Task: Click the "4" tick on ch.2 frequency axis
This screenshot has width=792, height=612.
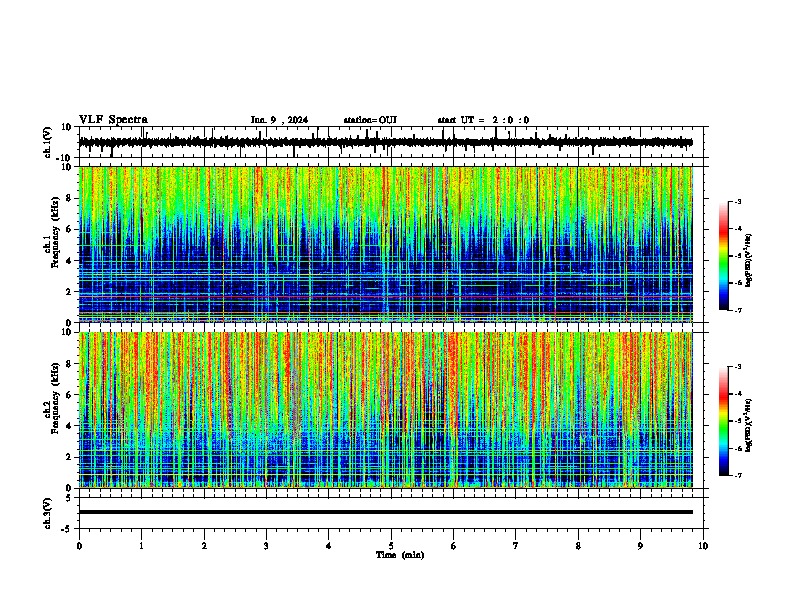Action: (x=70, y=426)
